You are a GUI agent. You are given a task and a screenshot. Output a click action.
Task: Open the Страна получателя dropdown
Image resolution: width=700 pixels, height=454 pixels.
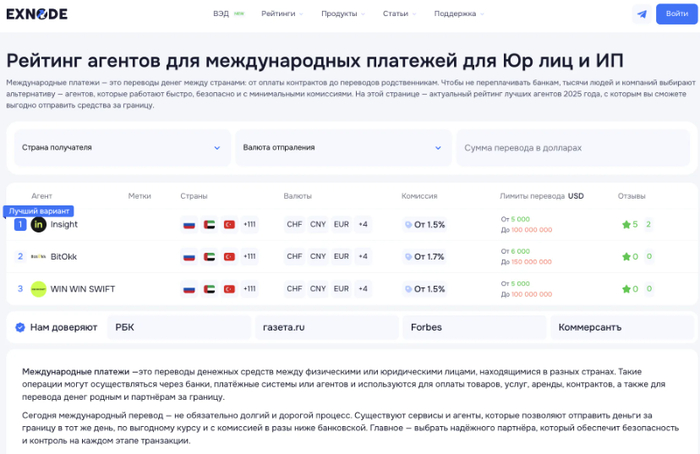click(122, 148)
